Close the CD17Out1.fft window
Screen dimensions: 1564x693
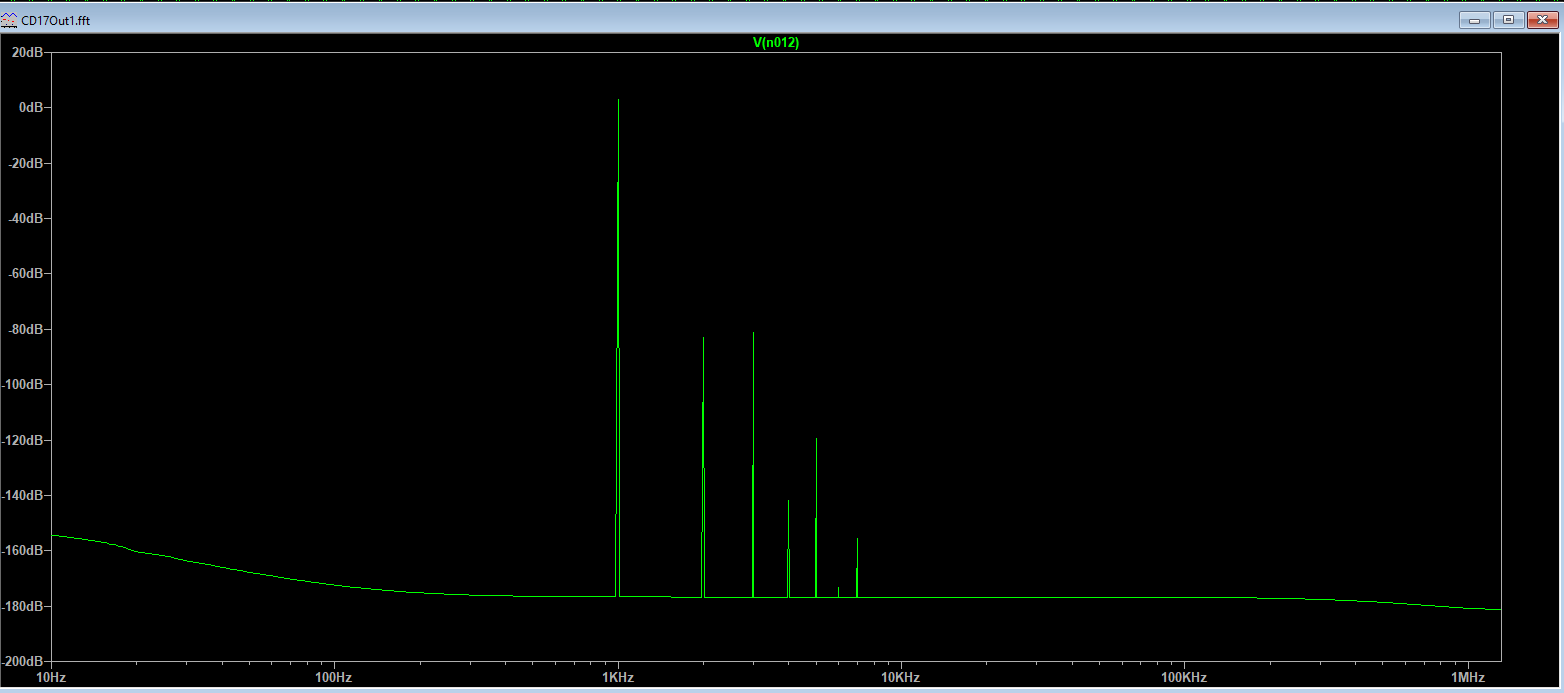(x=1543, y=19)
